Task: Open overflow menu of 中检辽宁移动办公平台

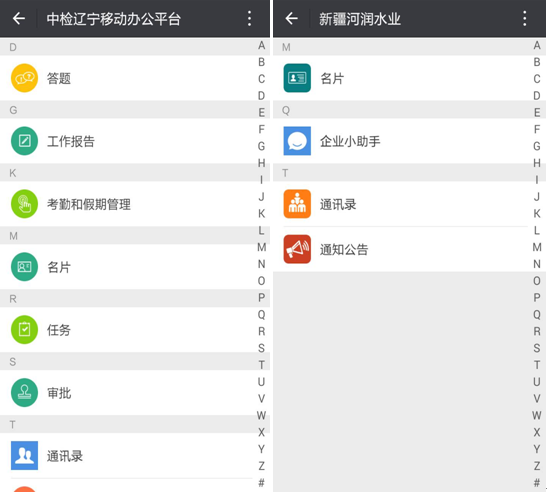Action: coord(249,18)
